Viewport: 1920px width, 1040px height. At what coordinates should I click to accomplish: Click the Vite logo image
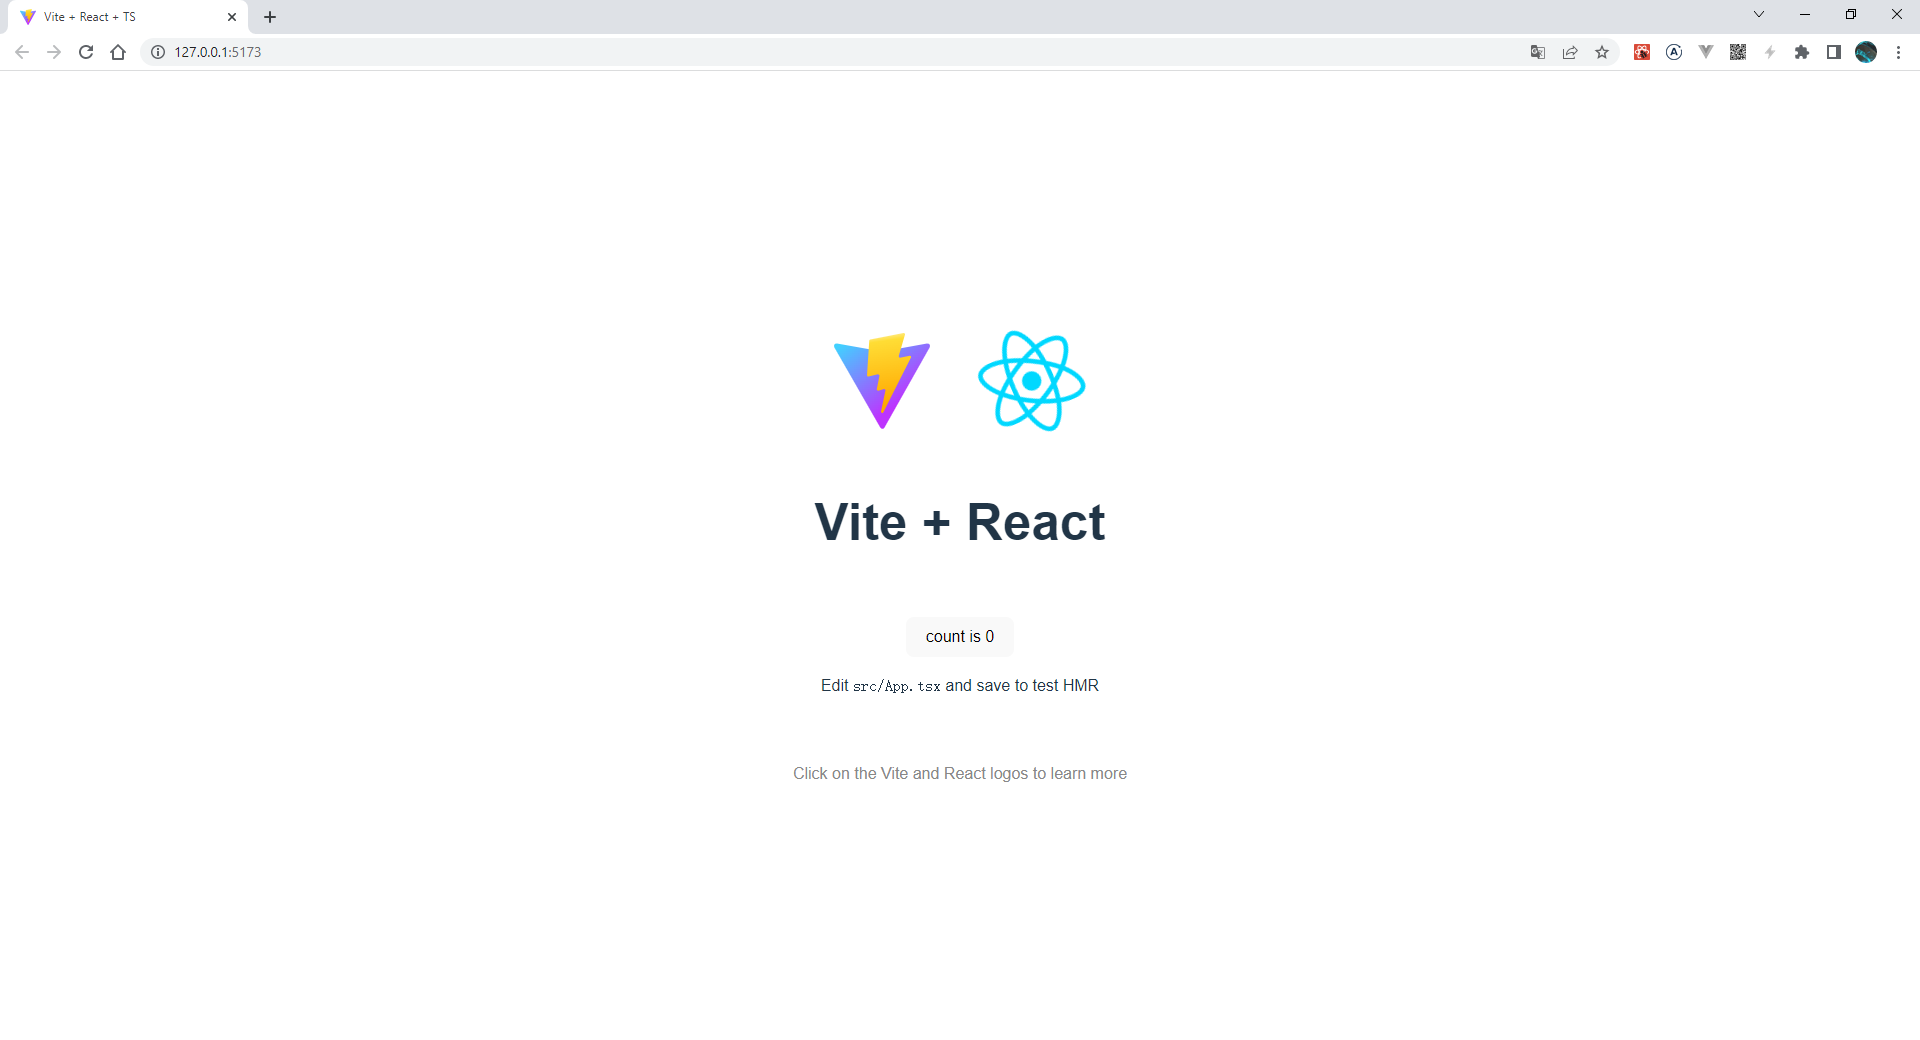(882, 381)
